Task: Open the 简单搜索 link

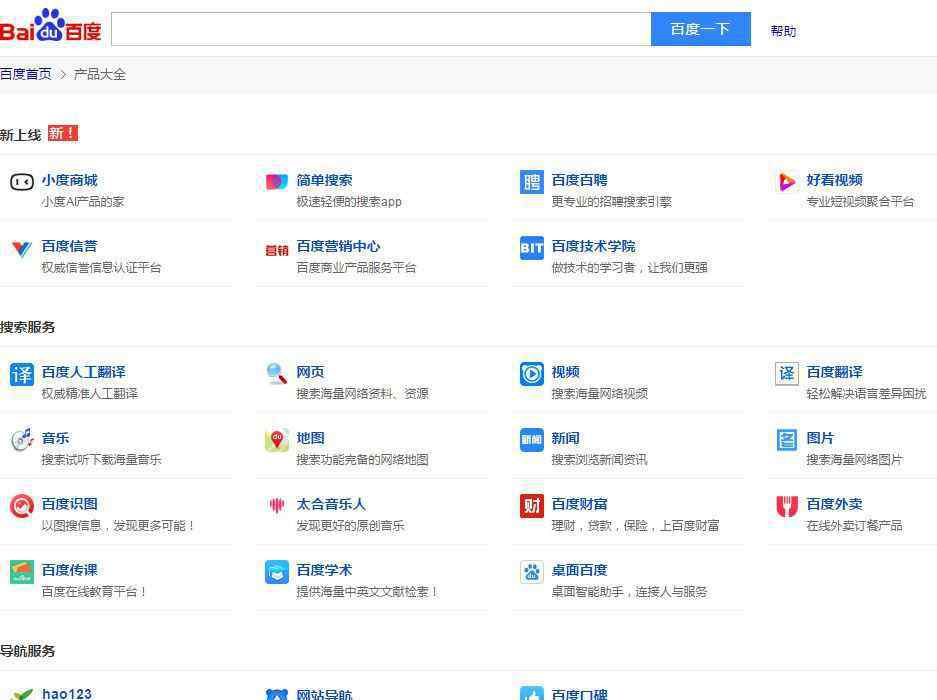Action: [324, 180]
